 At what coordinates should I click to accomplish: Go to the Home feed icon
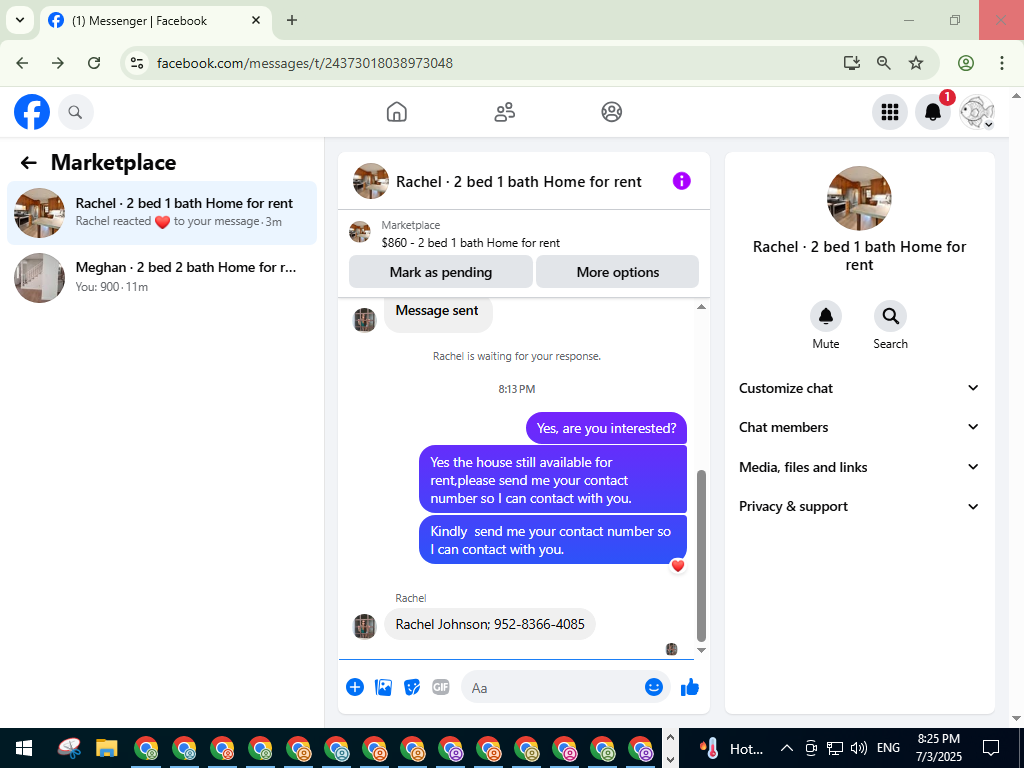click(396, 112)
